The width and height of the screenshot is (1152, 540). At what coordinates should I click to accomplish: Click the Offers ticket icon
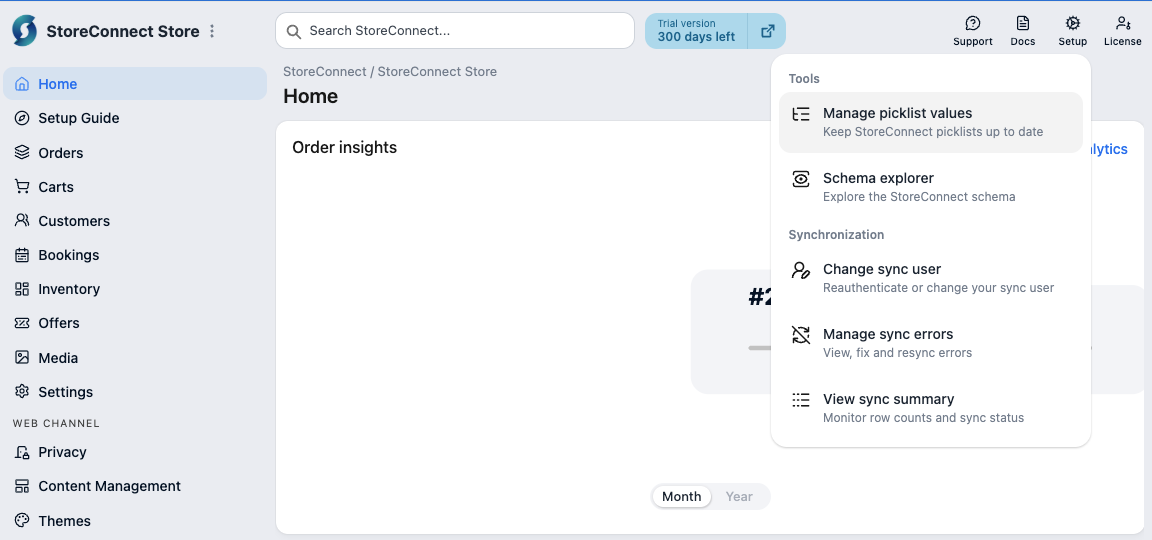click(x=22, y=323)
